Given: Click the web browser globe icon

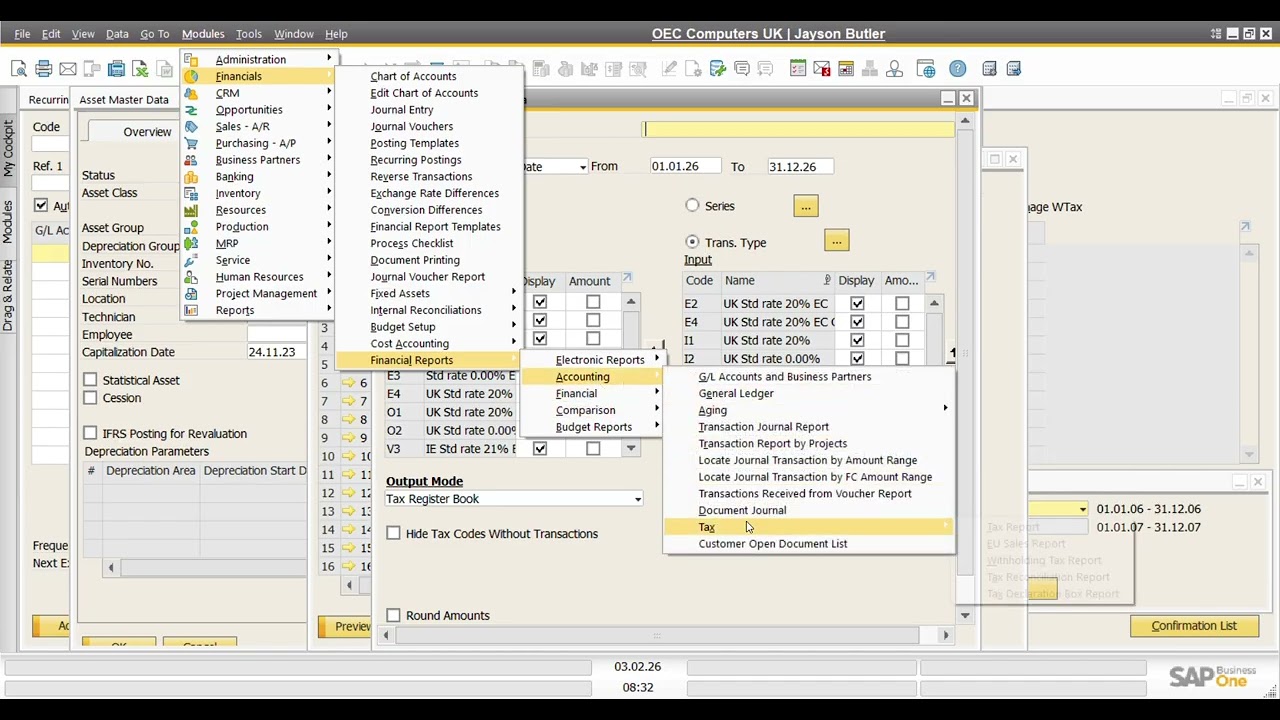Looking at the screenshot, I should tap(926, 69).
